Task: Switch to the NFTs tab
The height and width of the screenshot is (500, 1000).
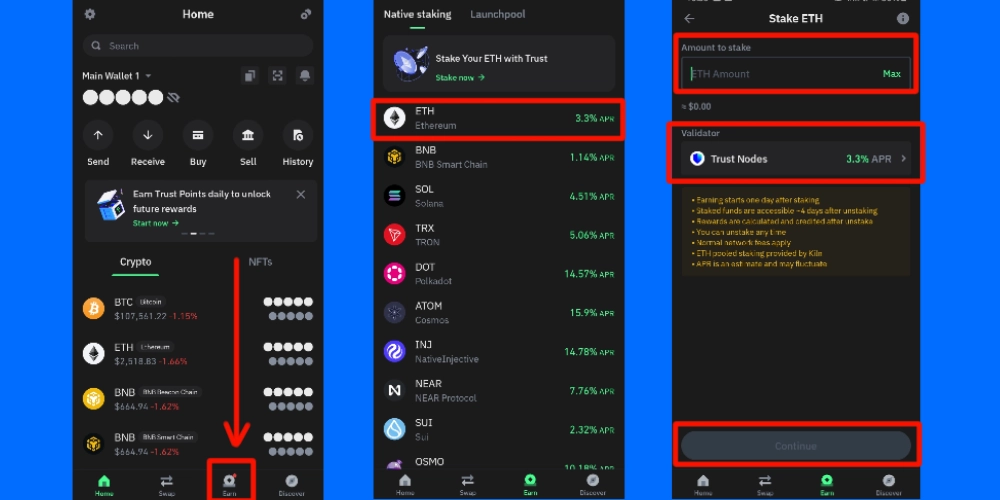Action: pyautogui.click(x=260, y=262)
